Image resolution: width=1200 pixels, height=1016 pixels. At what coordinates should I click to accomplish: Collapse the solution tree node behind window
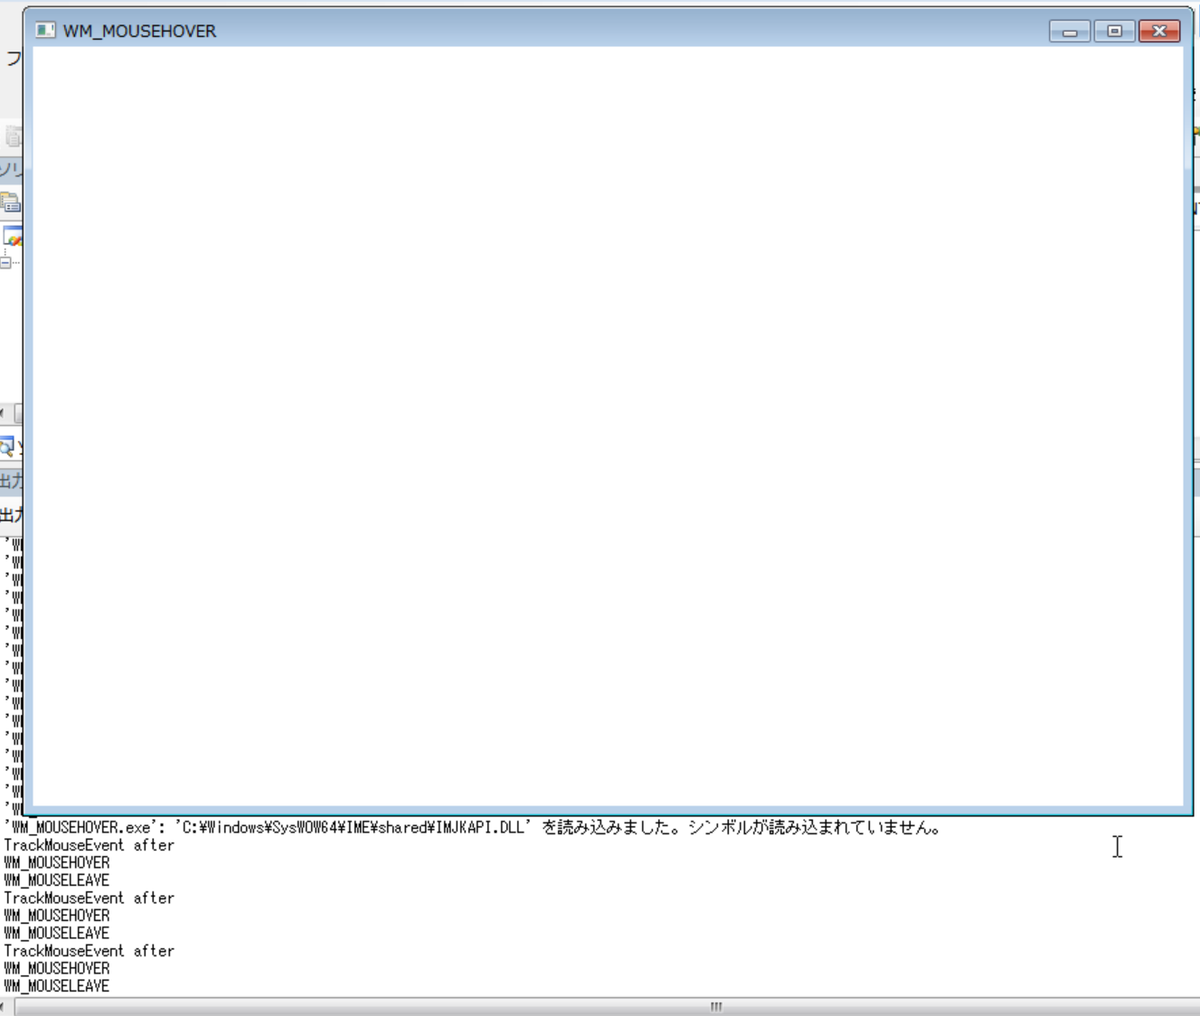pos(6,262)
